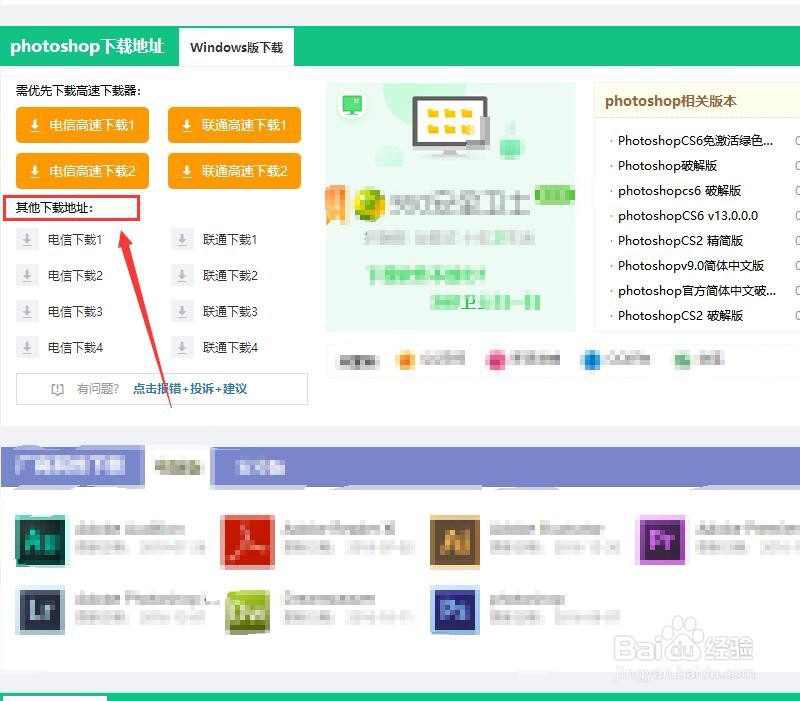The height and width of the screenshot is (701, 800).
Task: Click the Lightroom Lr icon
Action: click(40, 610)
